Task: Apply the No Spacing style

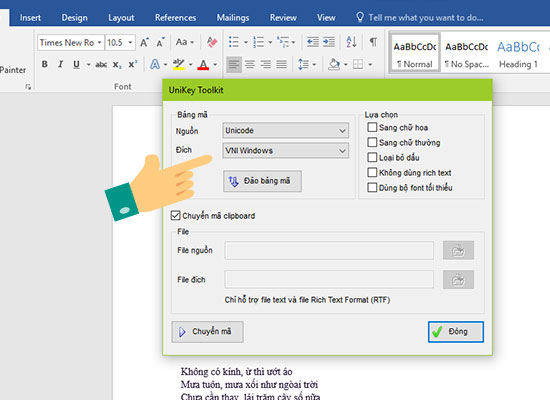Action: 467,54
